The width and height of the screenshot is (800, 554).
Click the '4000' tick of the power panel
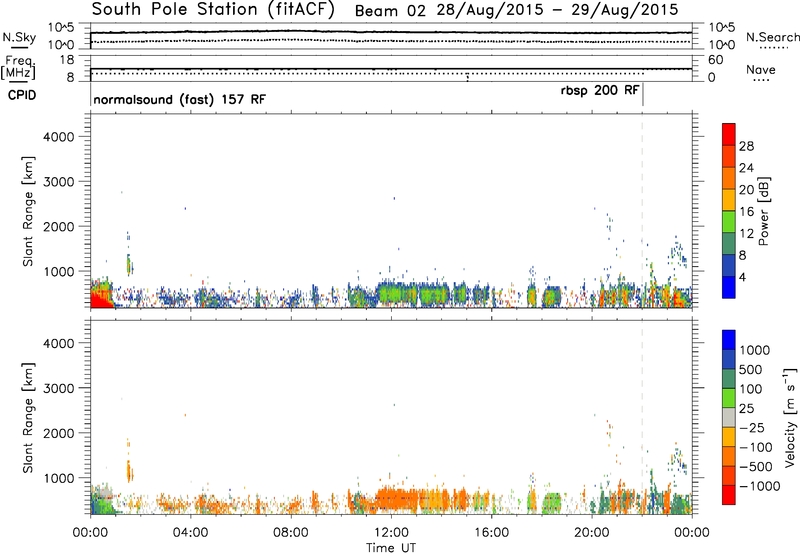pyautogui.click(x=59, y=137)
